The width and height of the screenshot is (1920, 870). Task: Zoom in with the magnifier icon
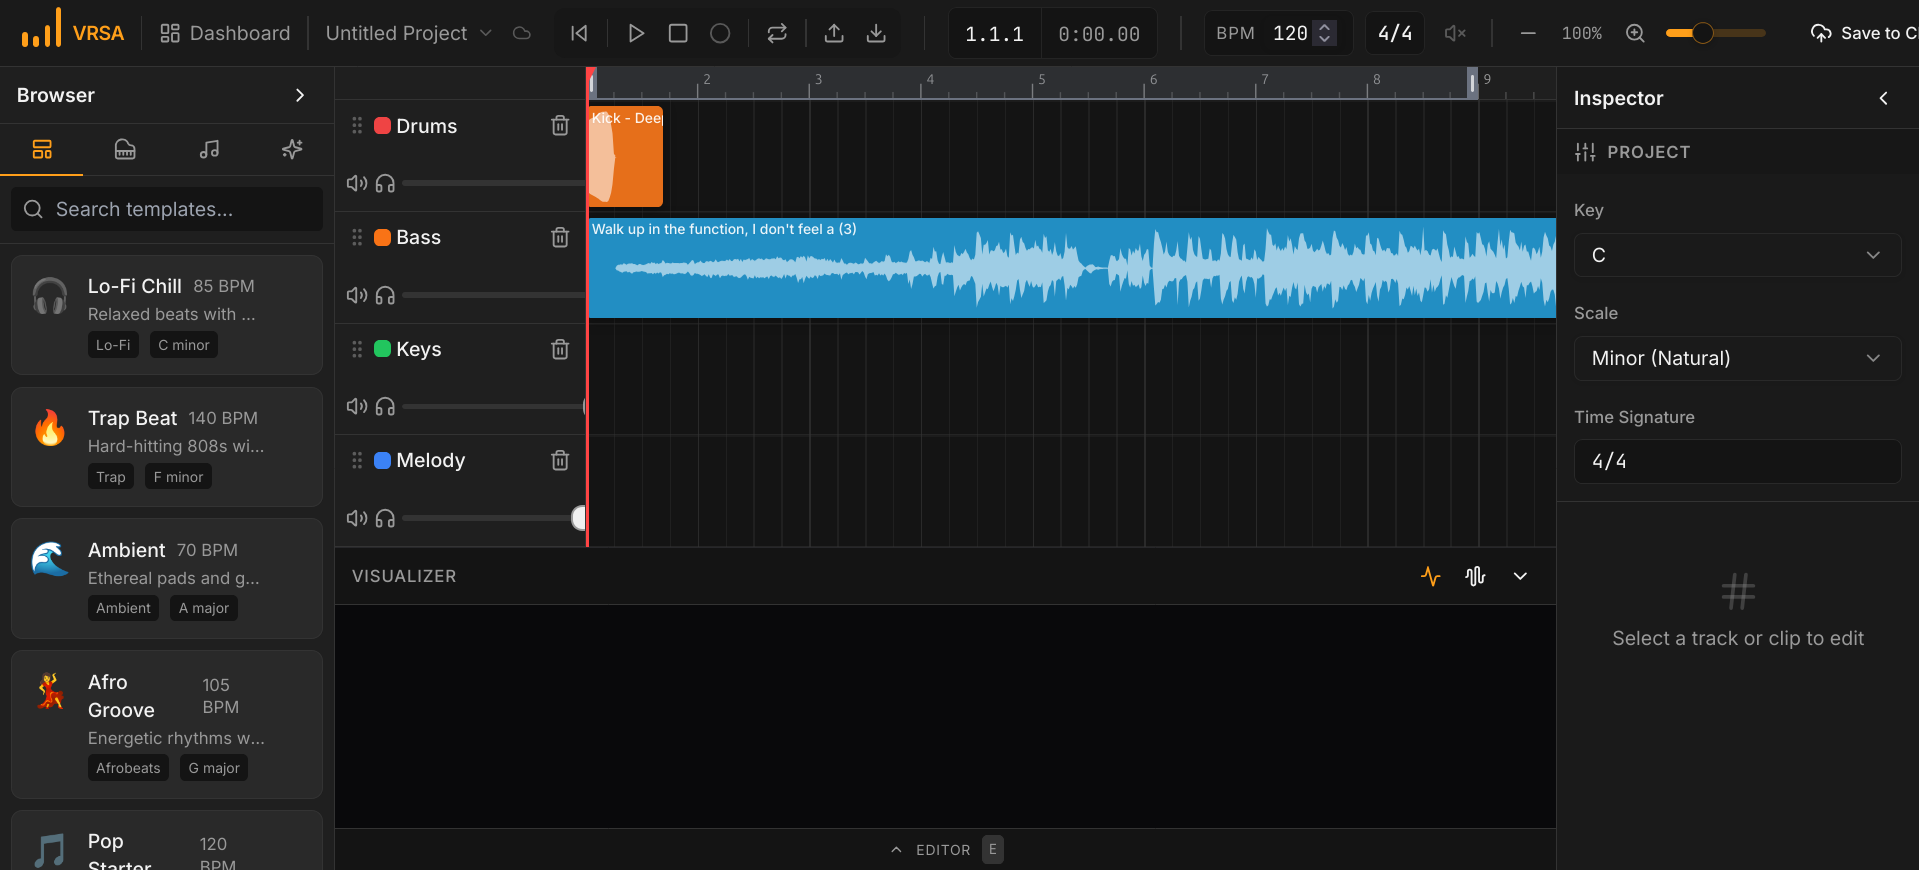pos(1635,33)
